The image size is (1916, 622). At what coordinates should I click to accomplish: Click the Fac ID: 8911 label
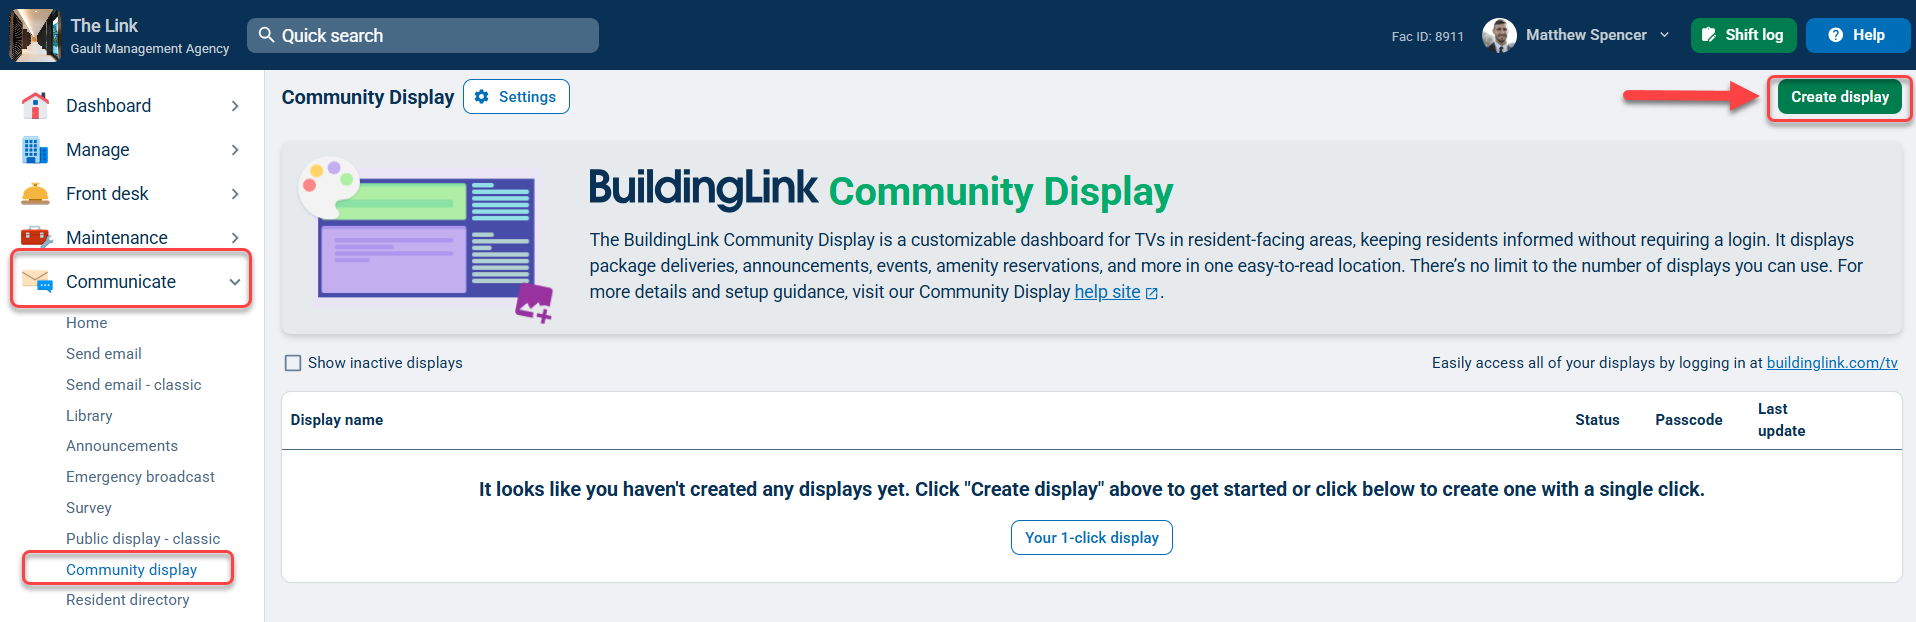tap(1428, 36)
